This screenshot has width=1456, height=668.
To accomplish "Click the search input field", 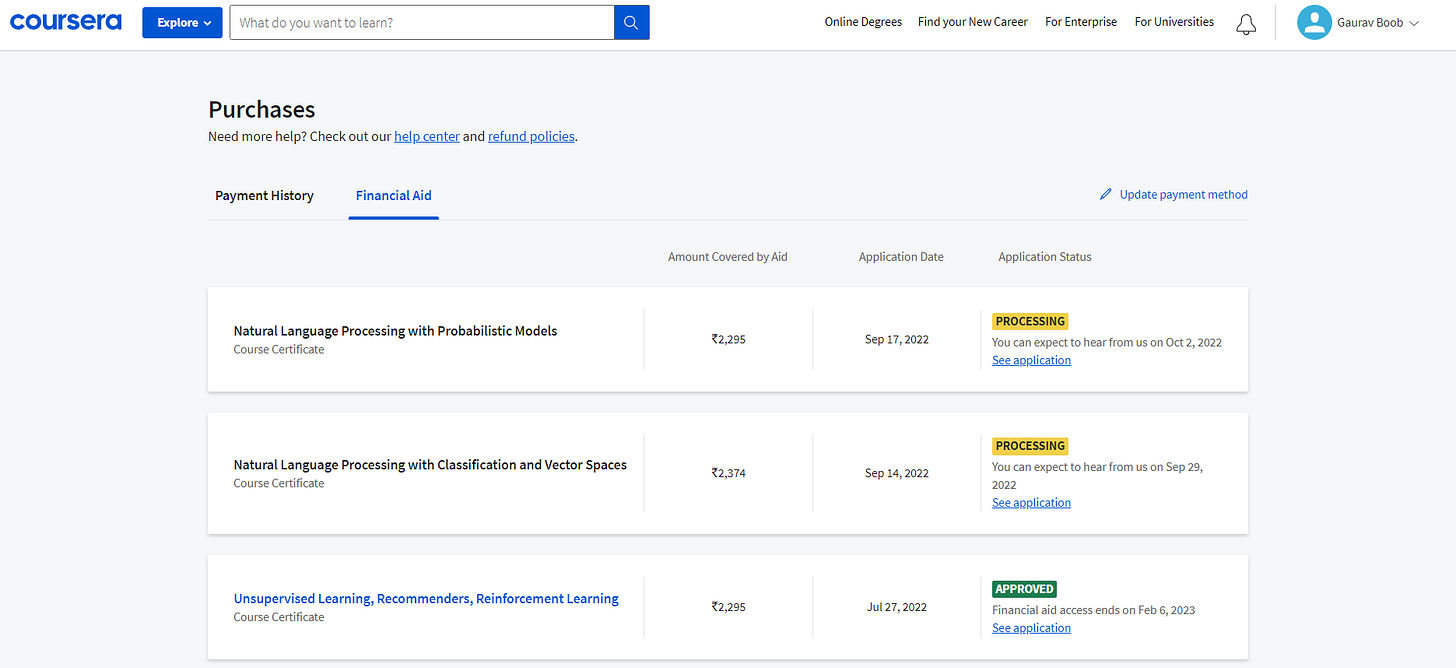I will tap(421, 23).
